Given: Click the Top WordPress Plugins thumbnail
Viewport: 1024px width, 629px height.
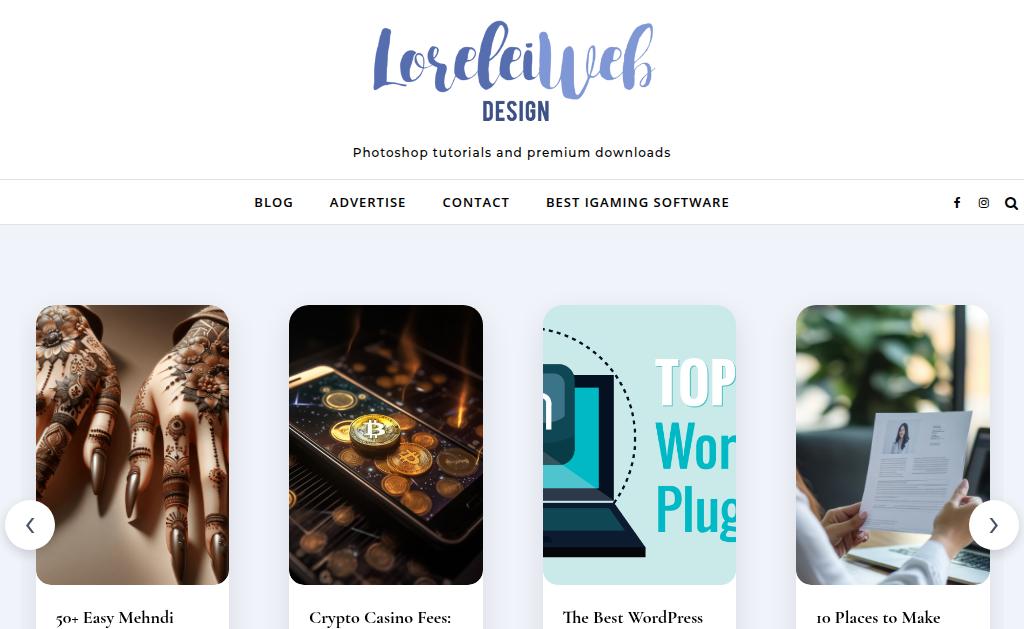Looking at the screenshot, I should click(x=639, y=445).
